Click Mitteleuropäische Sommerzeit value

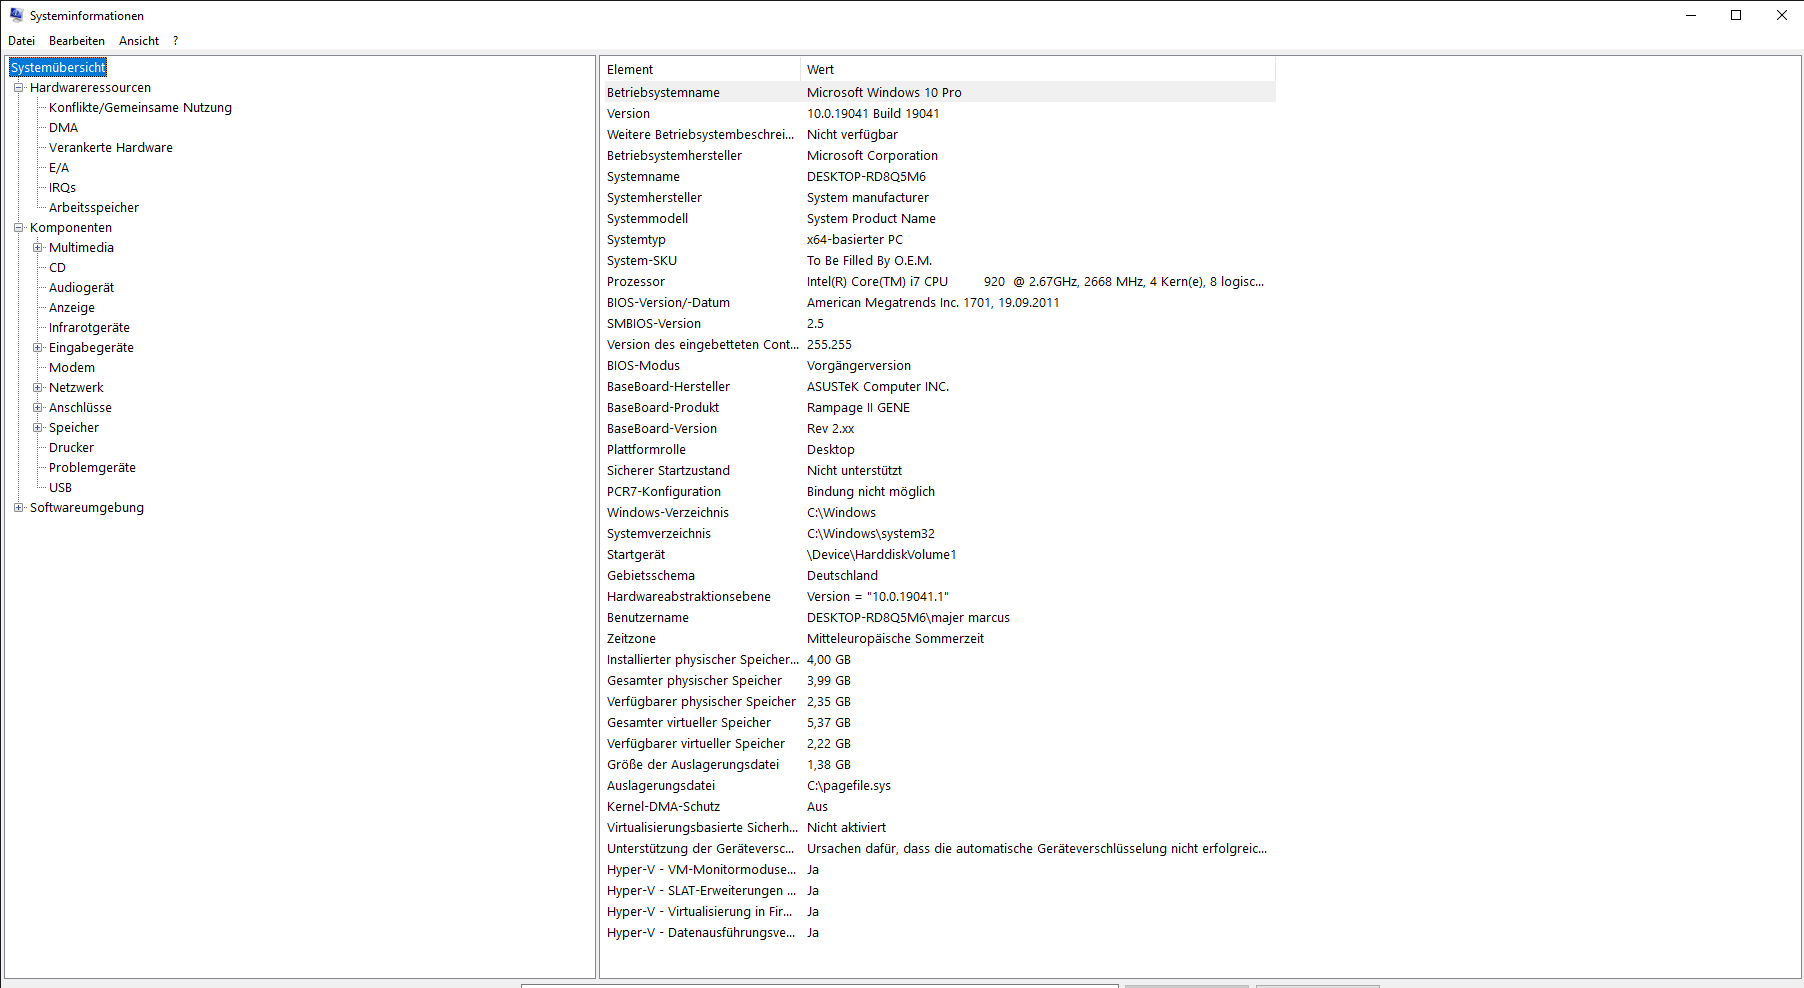895,638
